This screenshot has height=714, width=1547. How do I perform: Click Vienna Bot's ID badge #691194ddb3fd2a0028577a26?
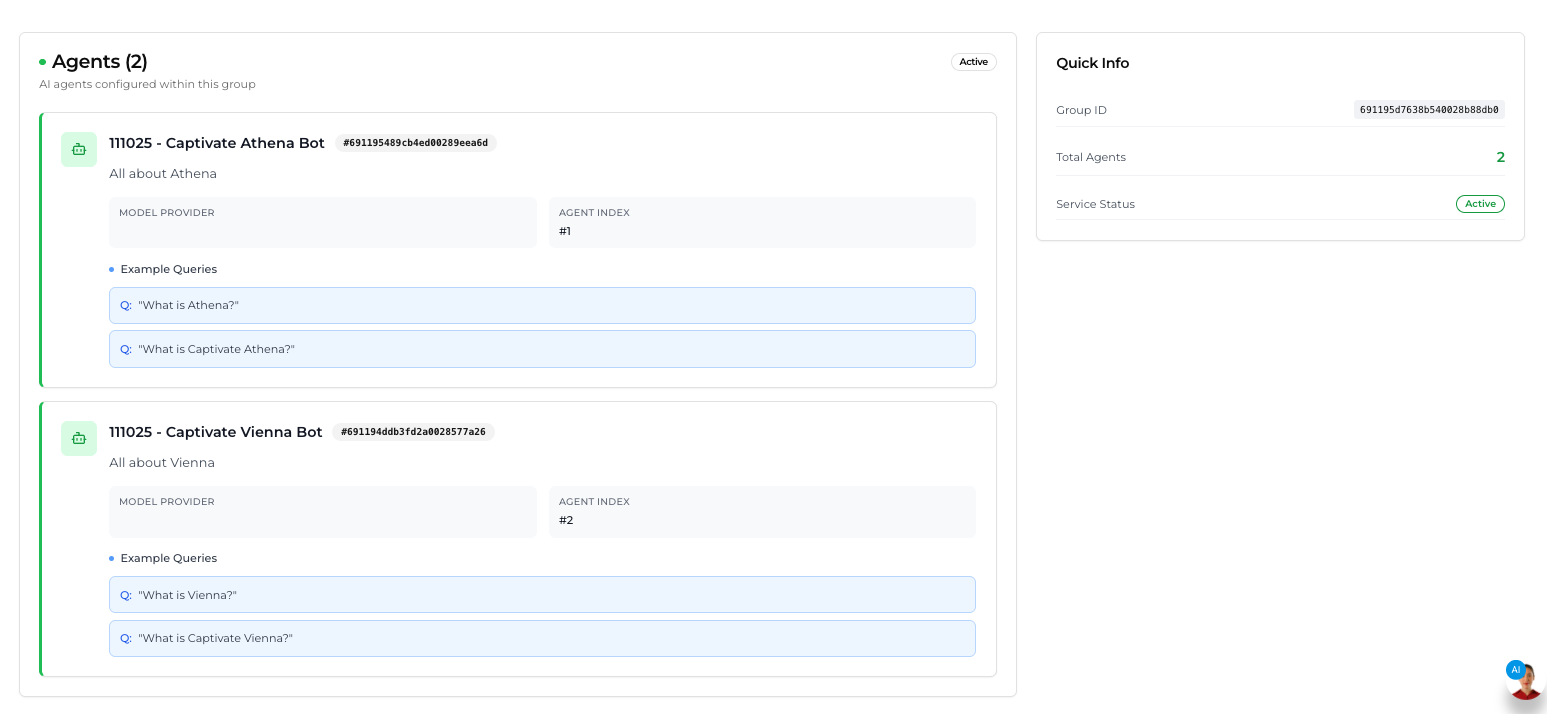tap(413, 432)
